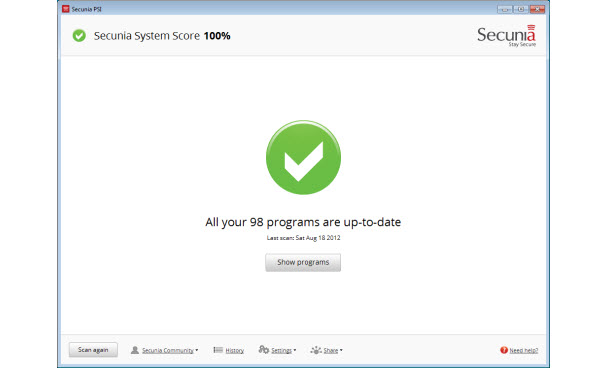Open the Secunia Community link
Viewport: 608px width, 368px height.
pyautogui.click(x=168, y=351)
